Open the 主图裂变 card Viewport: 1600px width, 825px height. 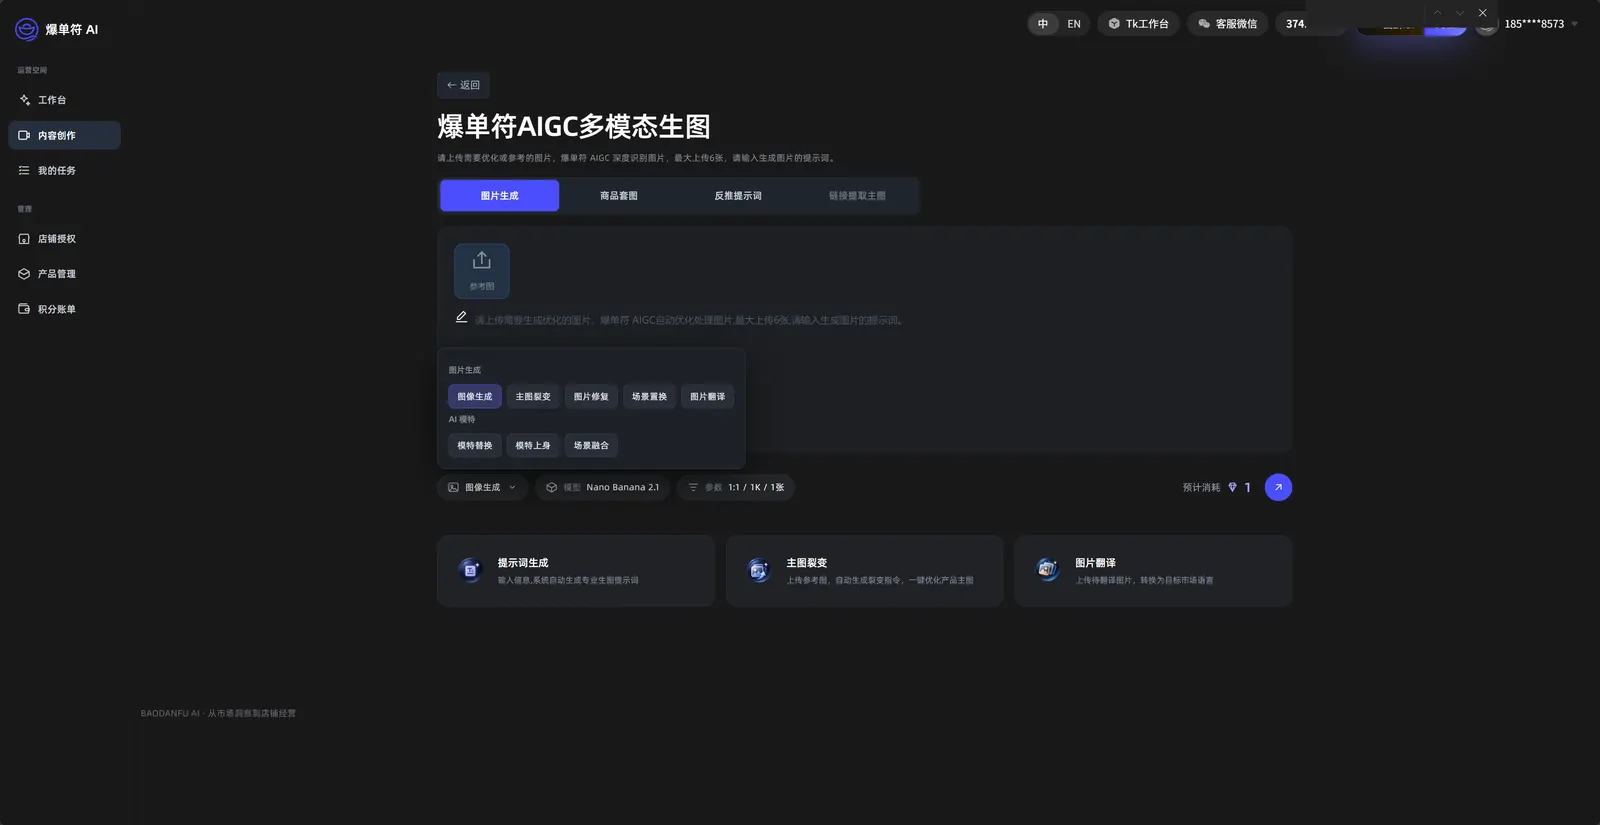pyautogui.click(x=864, y=571)
